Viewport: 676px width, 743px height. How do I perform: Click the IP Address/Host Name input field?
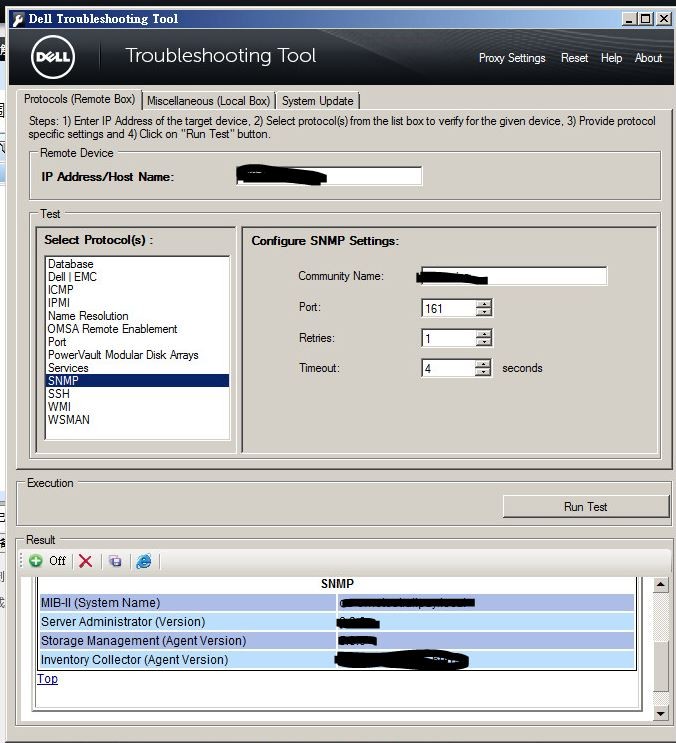coord(329,176)
